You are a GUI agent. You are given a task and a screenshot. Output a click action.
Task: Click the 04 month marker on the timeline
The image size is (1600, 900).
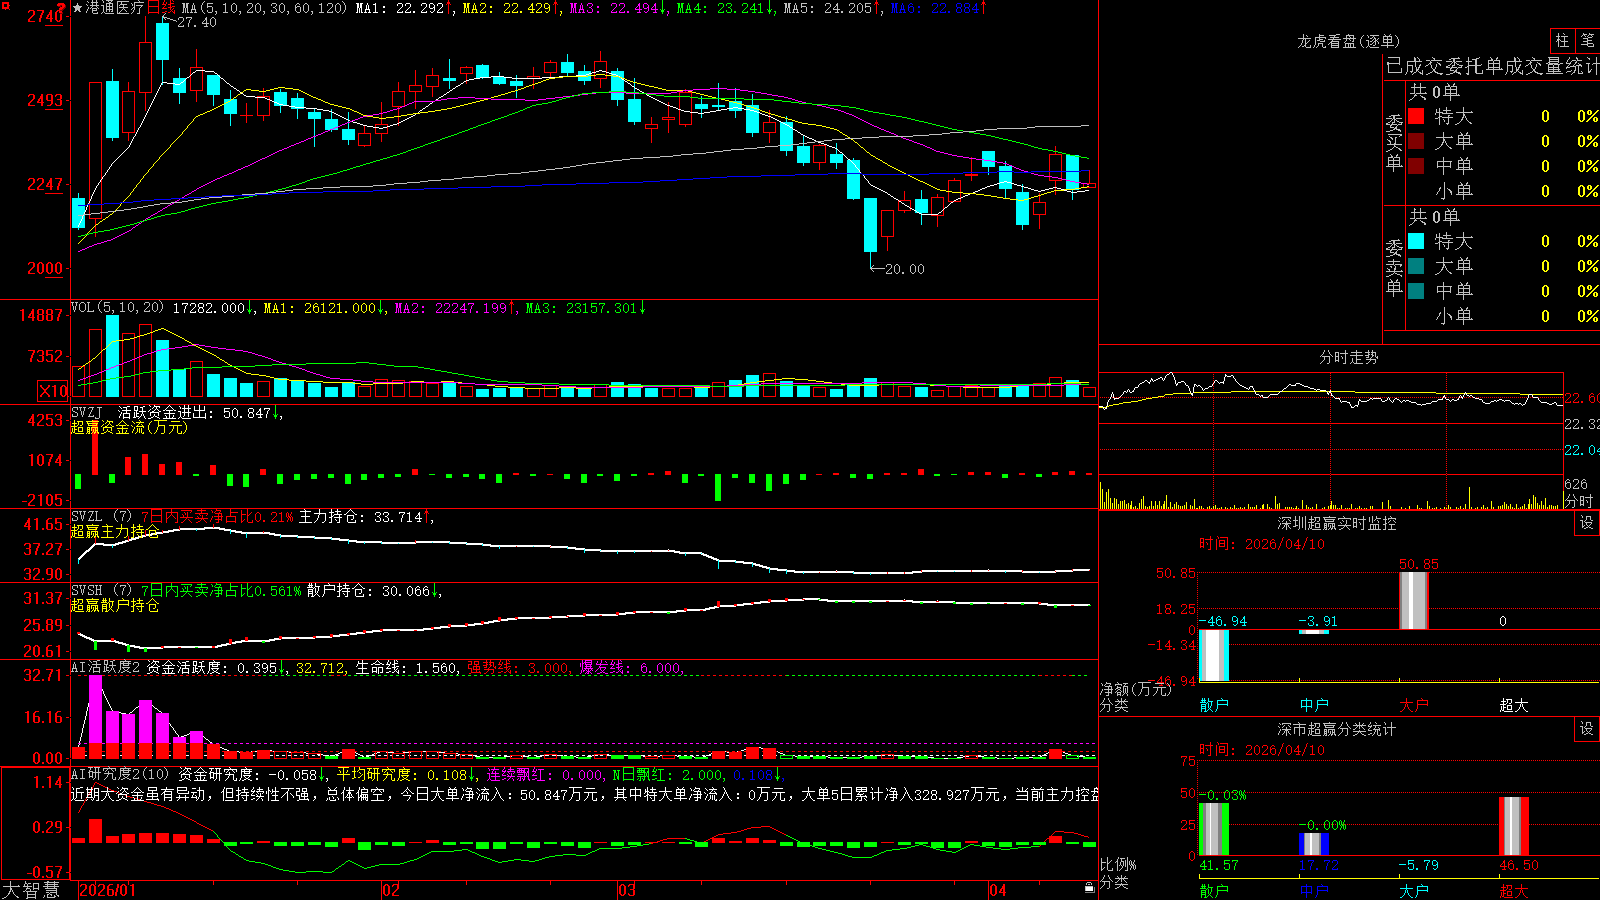997,890
